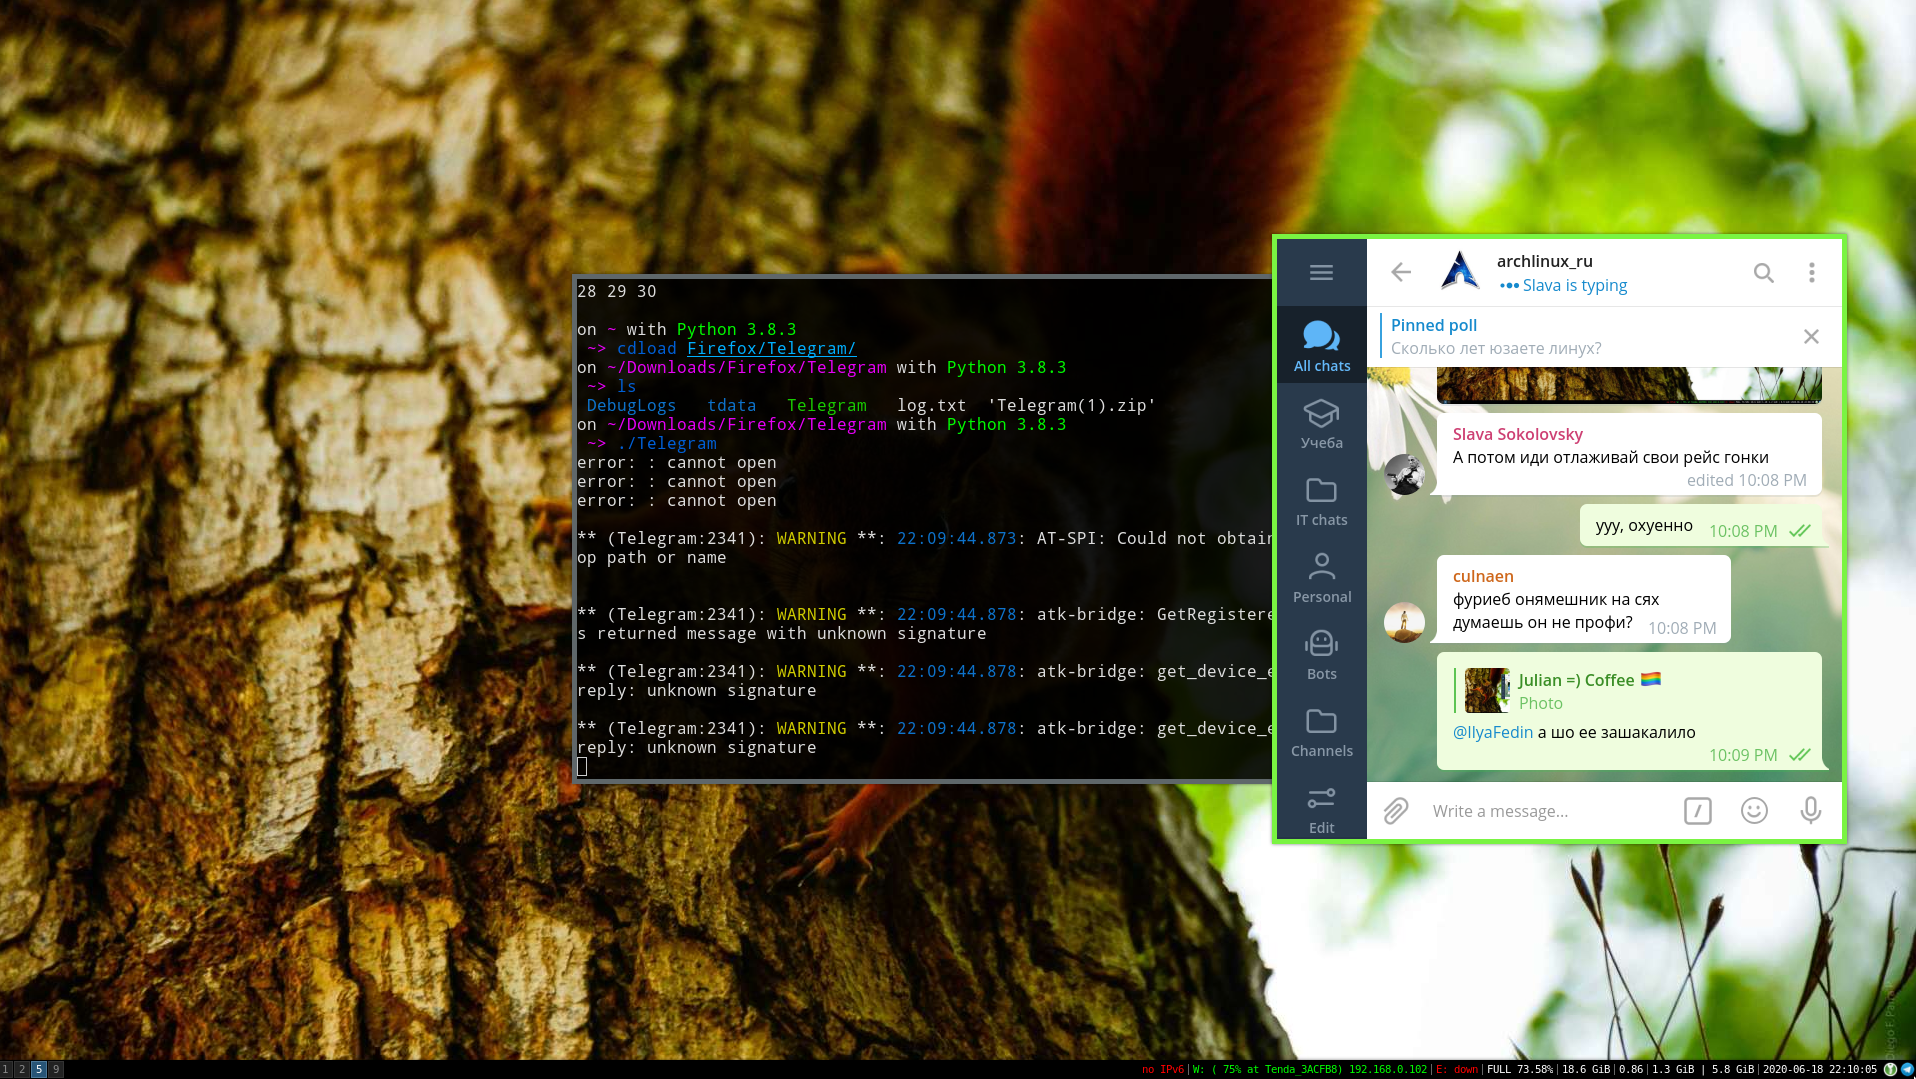
Task: Select IT chats folder
Action: point(1321,499)
